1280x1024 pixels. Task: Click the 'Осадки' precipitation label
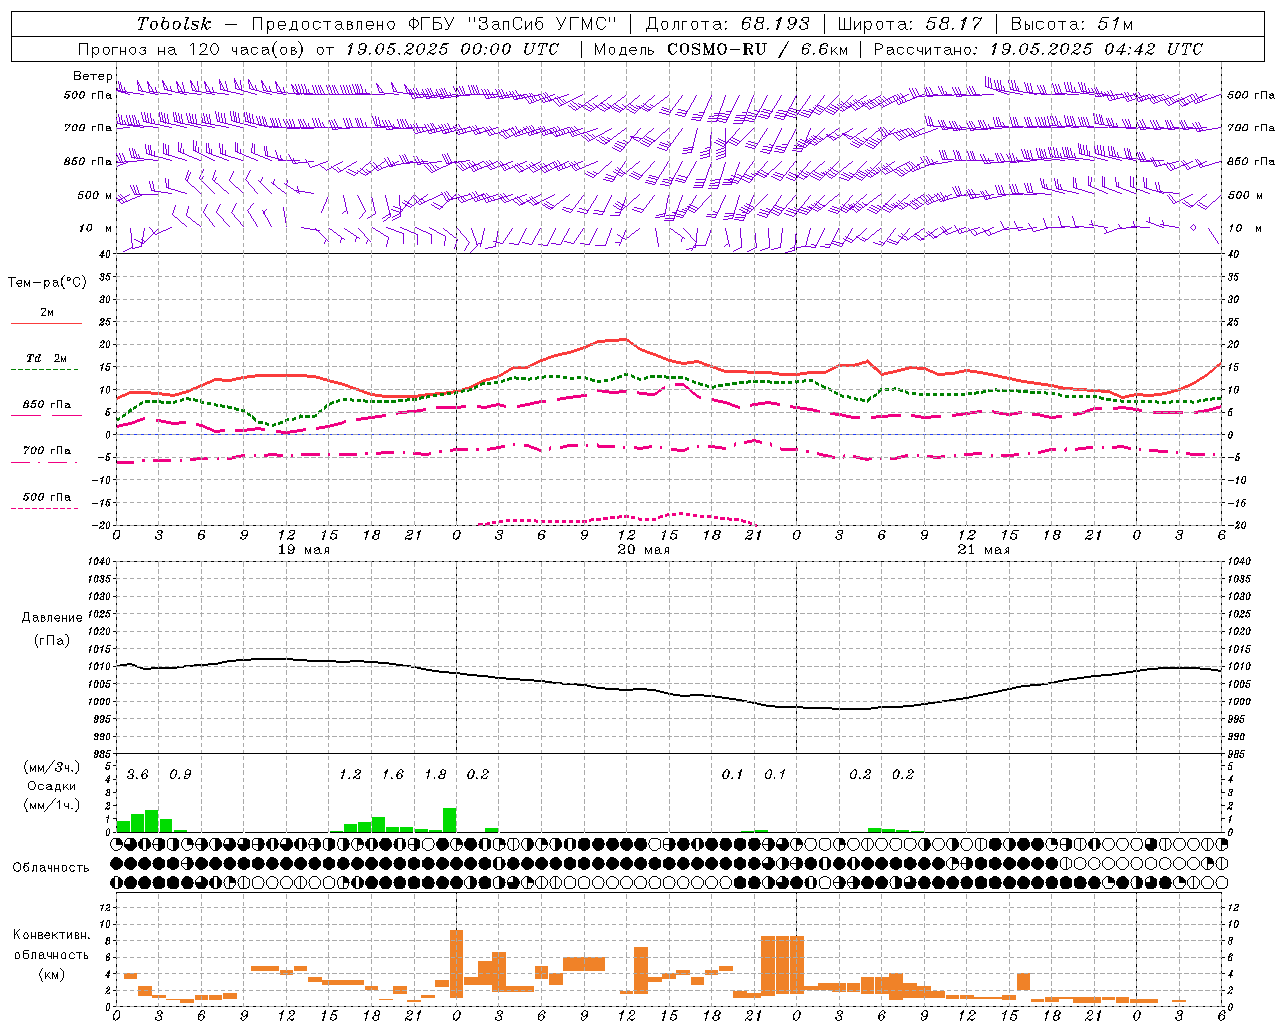(x=51, y=786)
